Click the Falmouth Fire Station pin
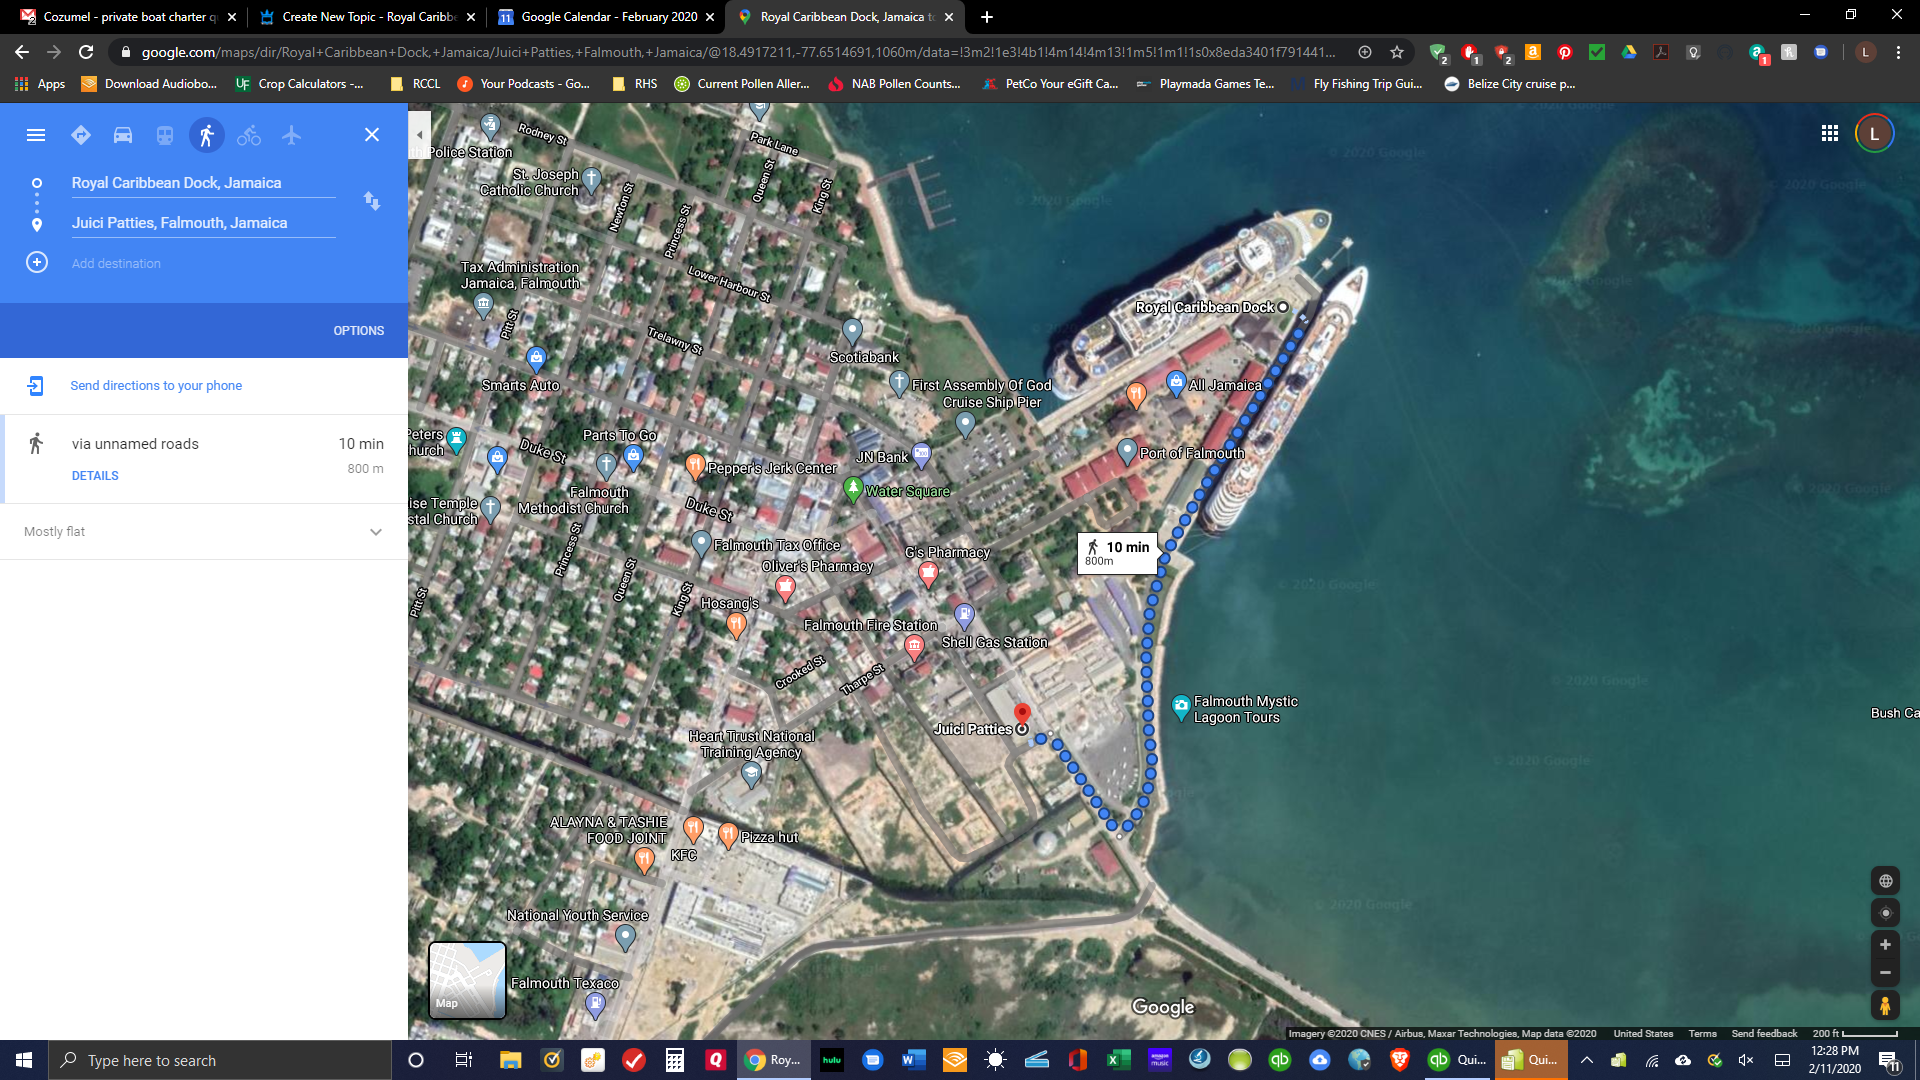Viewport: 1920px width, 1080px height. [x=914, y=647]
